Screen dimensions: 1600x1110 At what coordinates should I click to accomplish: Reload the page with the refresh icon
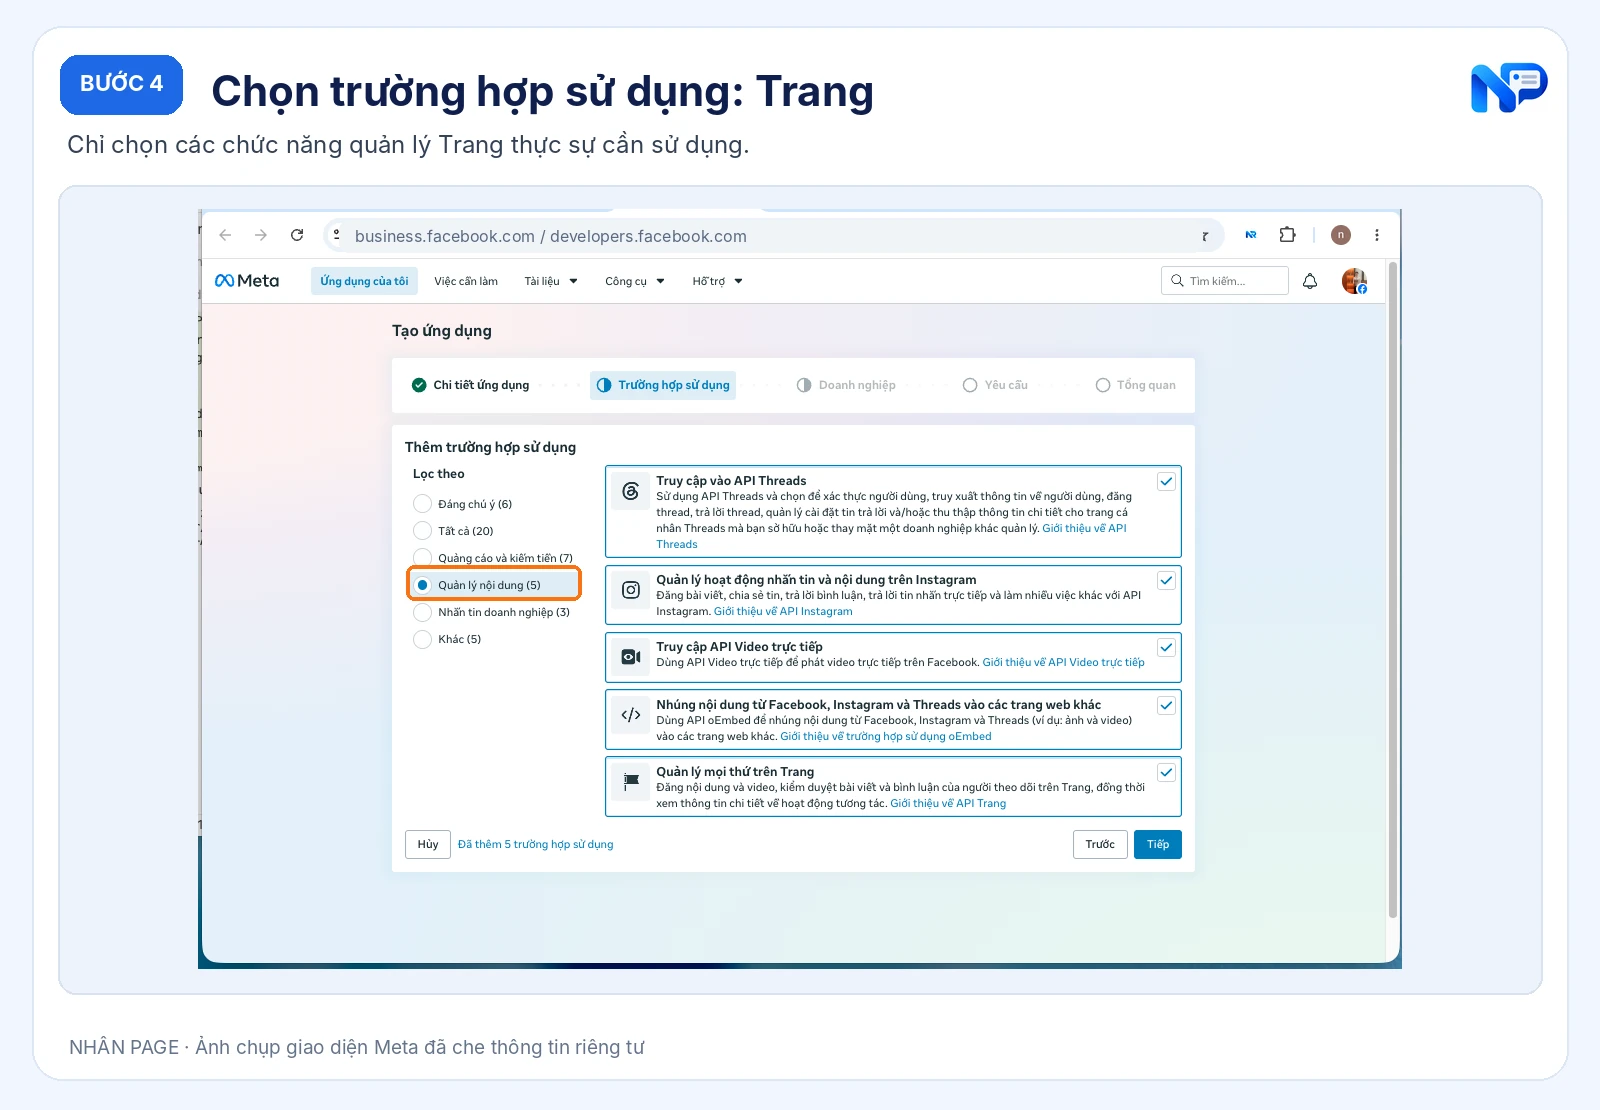point(297,235)
